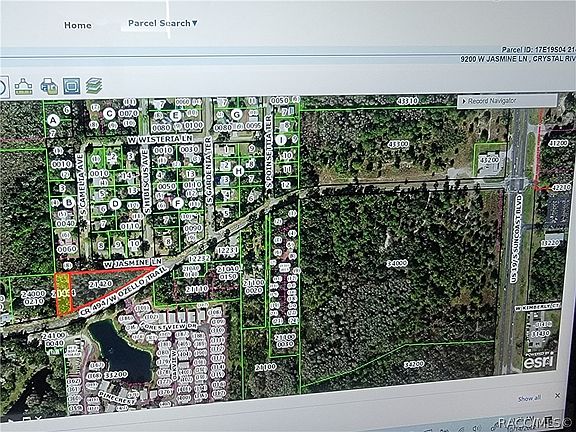
Task: Click the esri logo on map
Action: (x=540, y=360)
